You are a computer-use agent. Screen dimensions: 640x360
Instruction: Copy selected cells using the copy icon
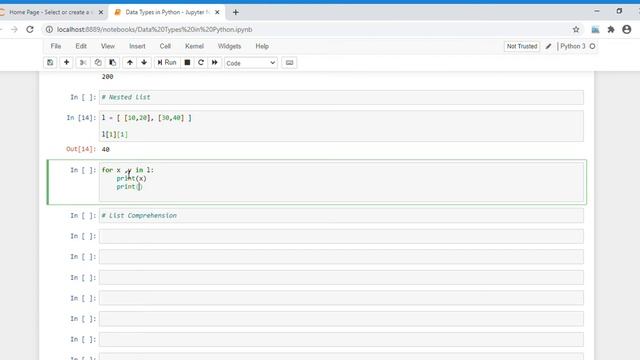pos(98,63)
